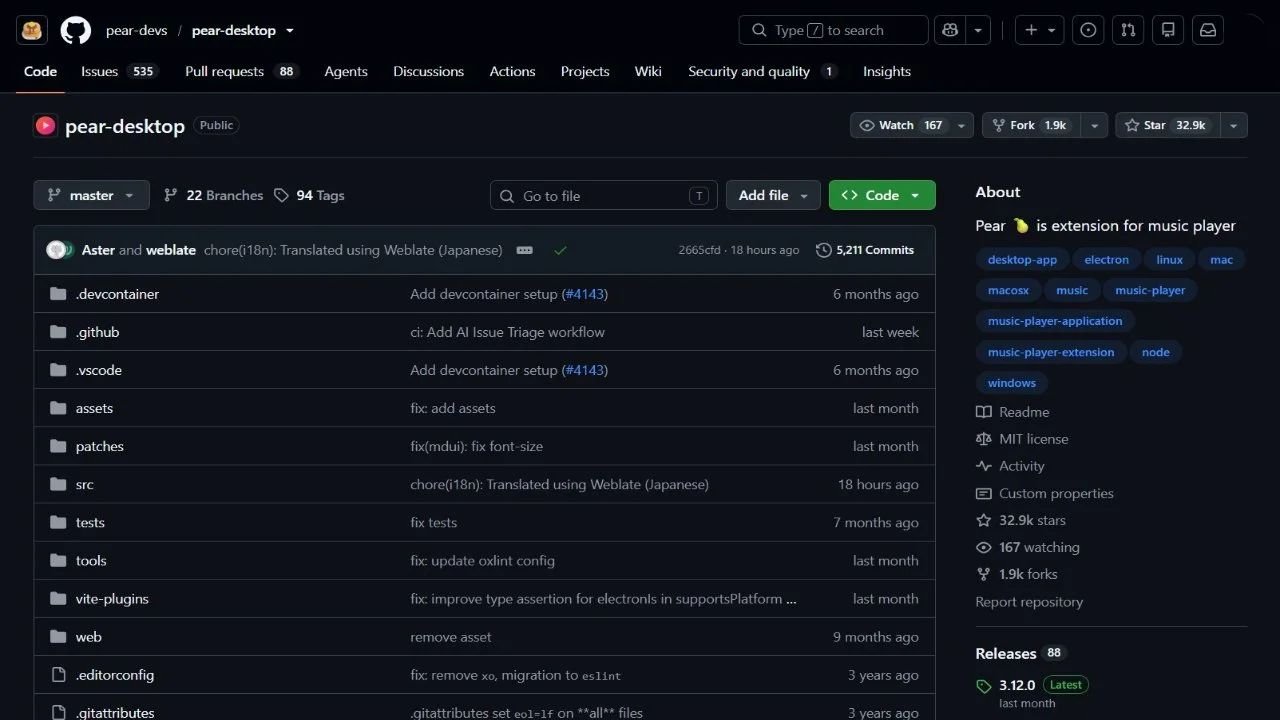Open the create new plus dropdown

1040,30
